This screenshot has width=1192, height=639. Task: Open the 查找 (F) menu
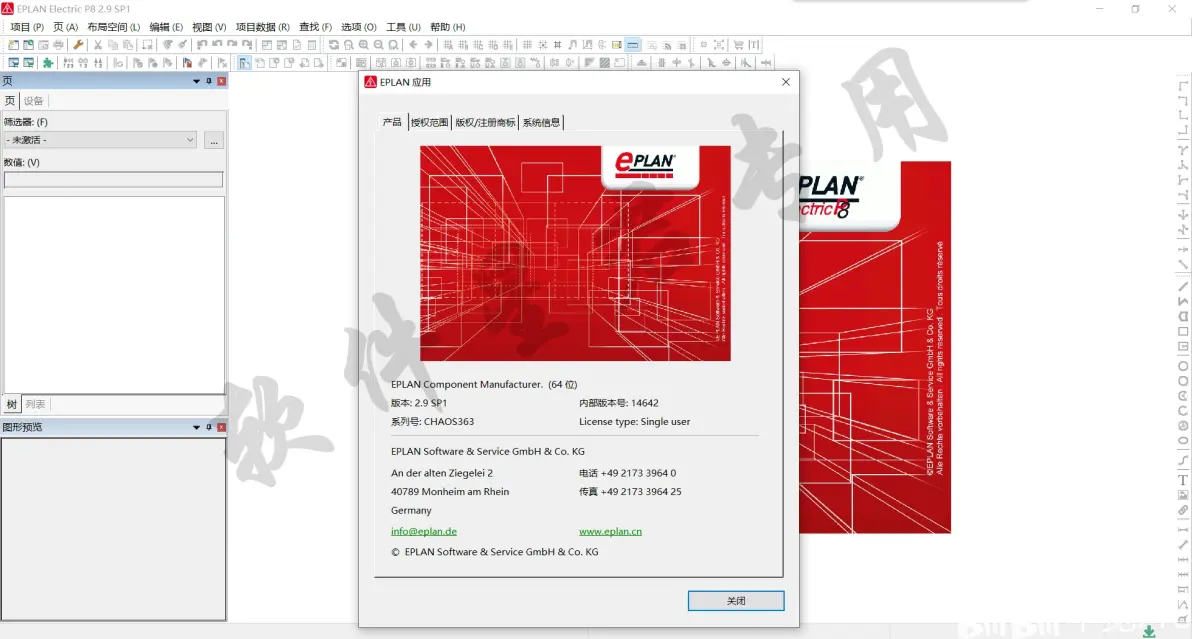[315, 27]
